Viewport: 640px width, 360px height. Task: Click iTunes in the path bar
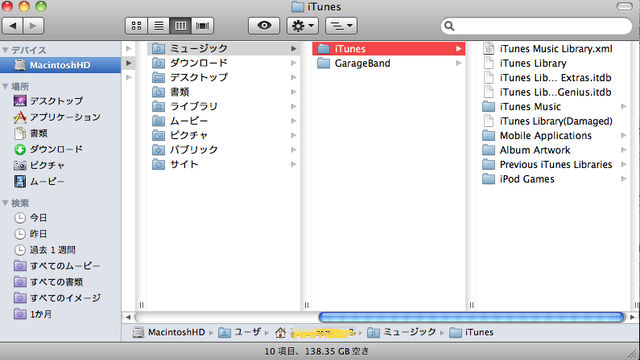[x=471, y=332]
